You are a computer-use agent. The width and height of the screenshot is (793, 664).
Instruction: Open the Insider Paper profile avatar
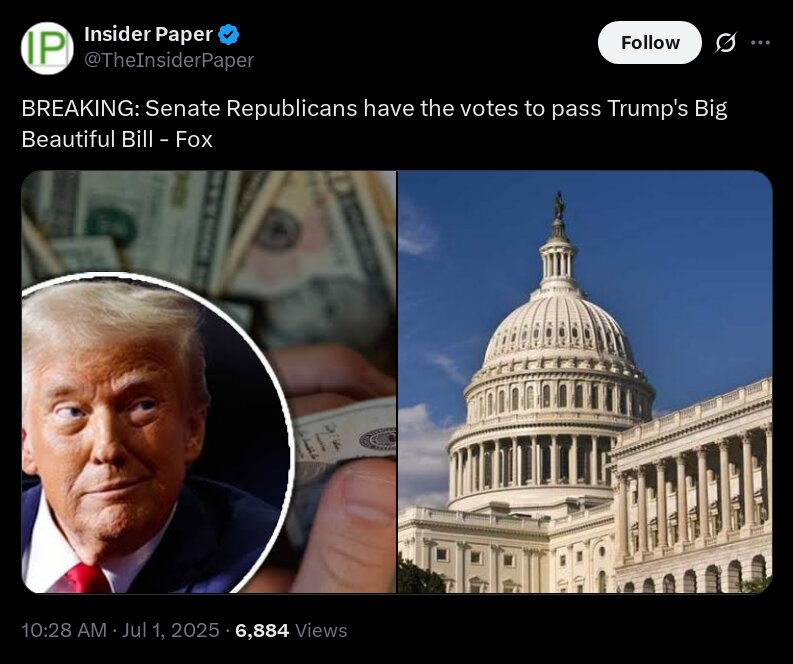pos(47,48)
